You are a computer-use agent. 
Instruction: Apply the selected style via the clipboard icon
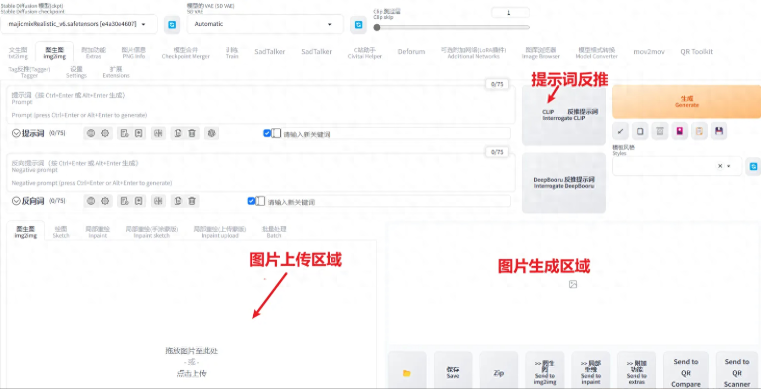tap(699, 131)
